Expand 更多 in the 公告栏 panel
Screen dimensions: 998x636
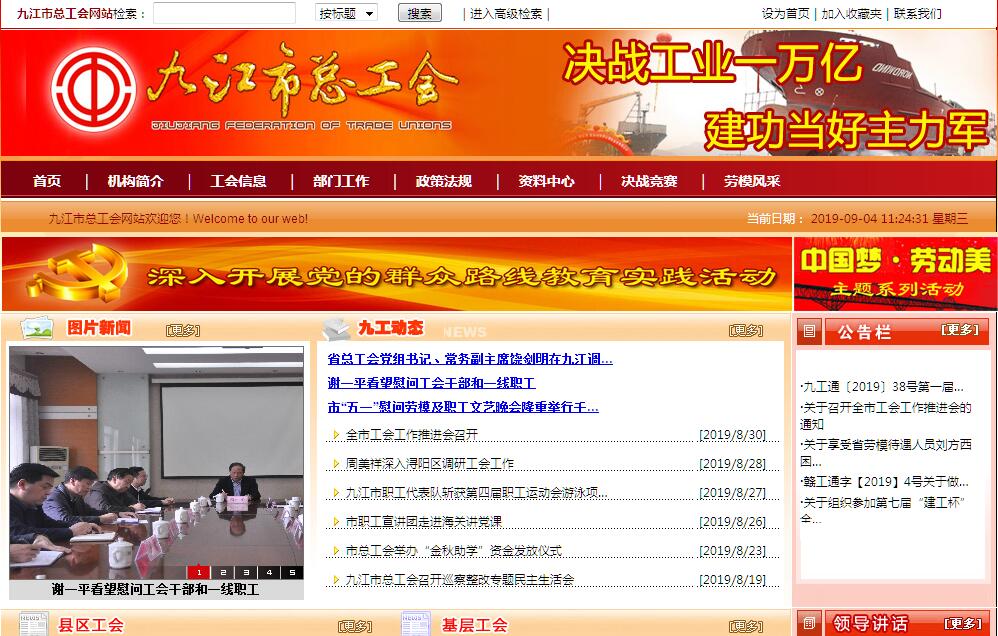tap(960, 330)
